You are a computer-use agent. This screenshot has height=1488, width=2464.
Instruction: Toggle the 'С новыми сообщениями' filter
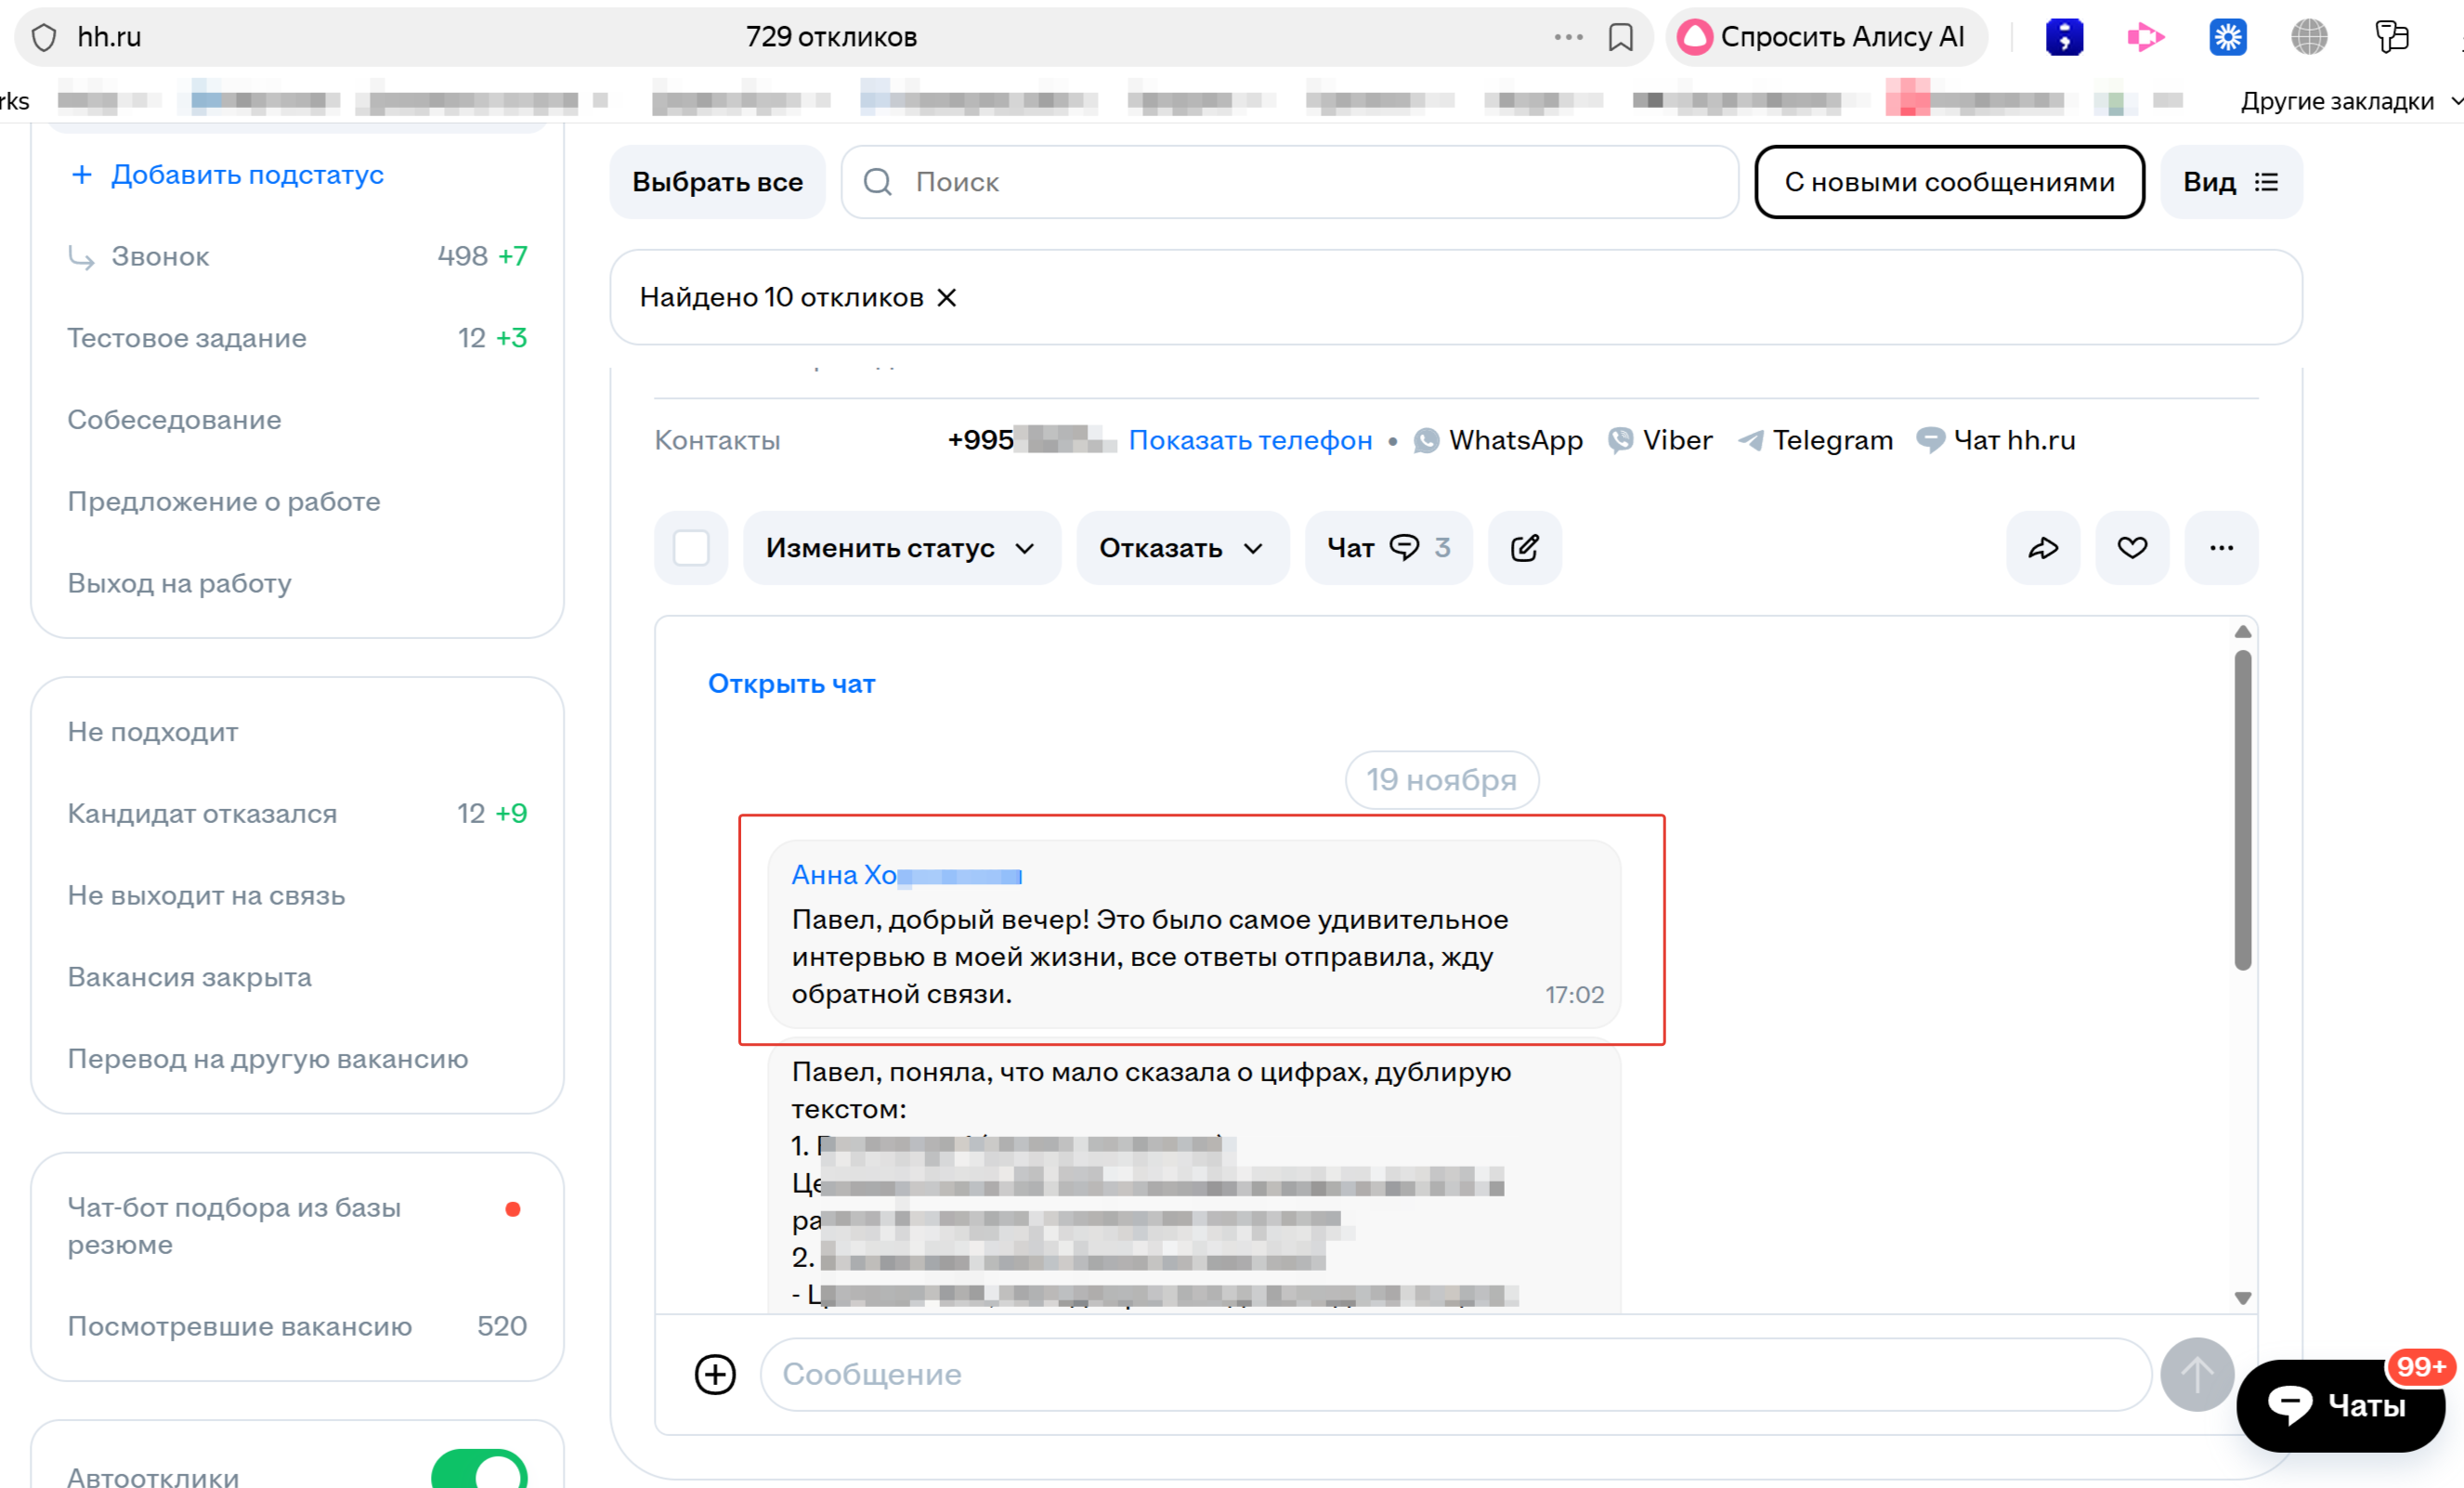coord(1949,182)
